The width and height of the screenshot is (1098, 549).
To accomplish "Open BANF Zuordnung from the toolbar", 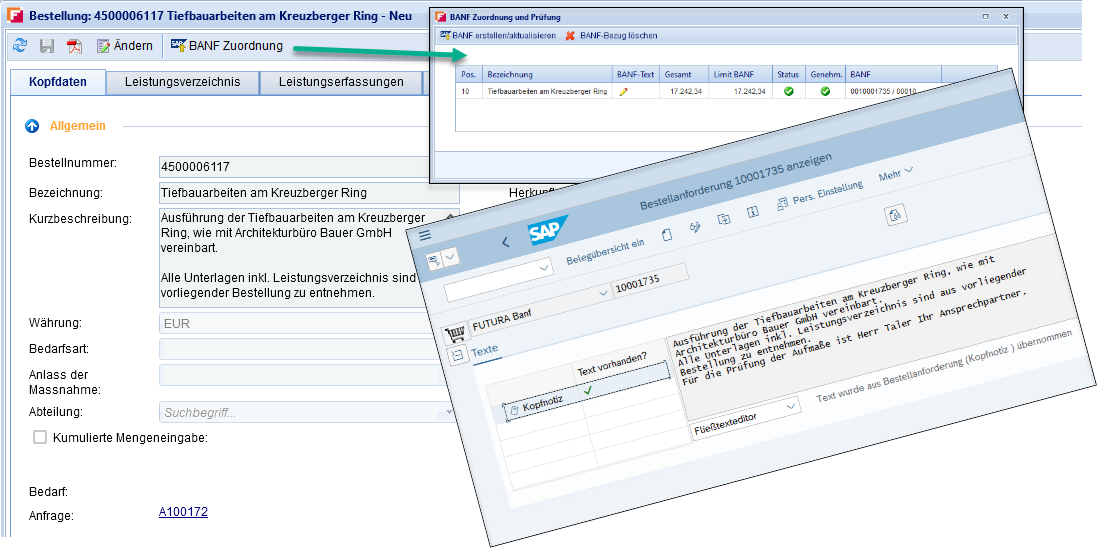I will [x=227, y=46].
